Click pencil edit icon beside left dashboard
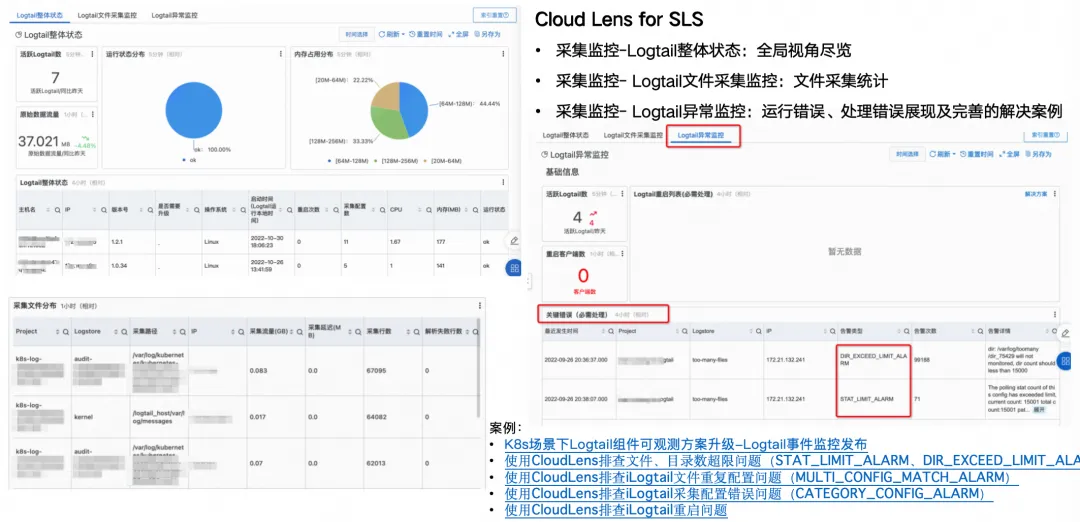This screenshot has width=1080, height=522. (x=515, y=241)
